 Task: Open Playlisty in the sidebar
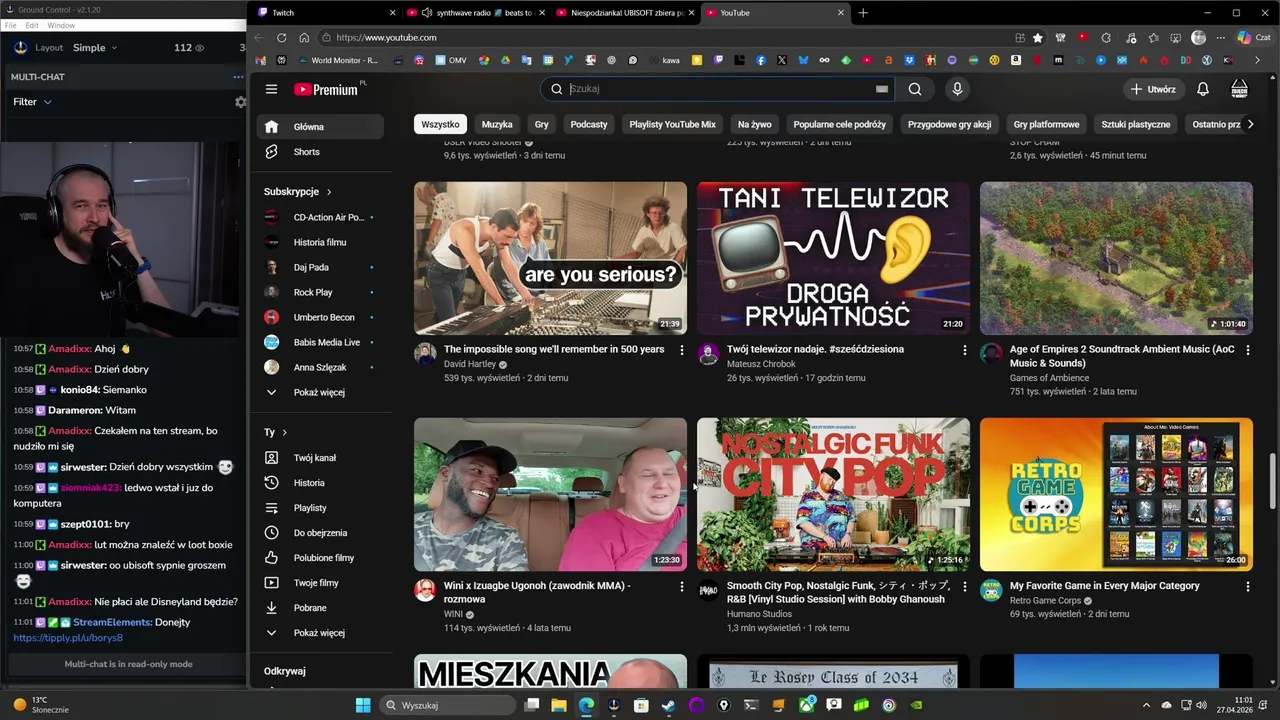click(318, 508)
